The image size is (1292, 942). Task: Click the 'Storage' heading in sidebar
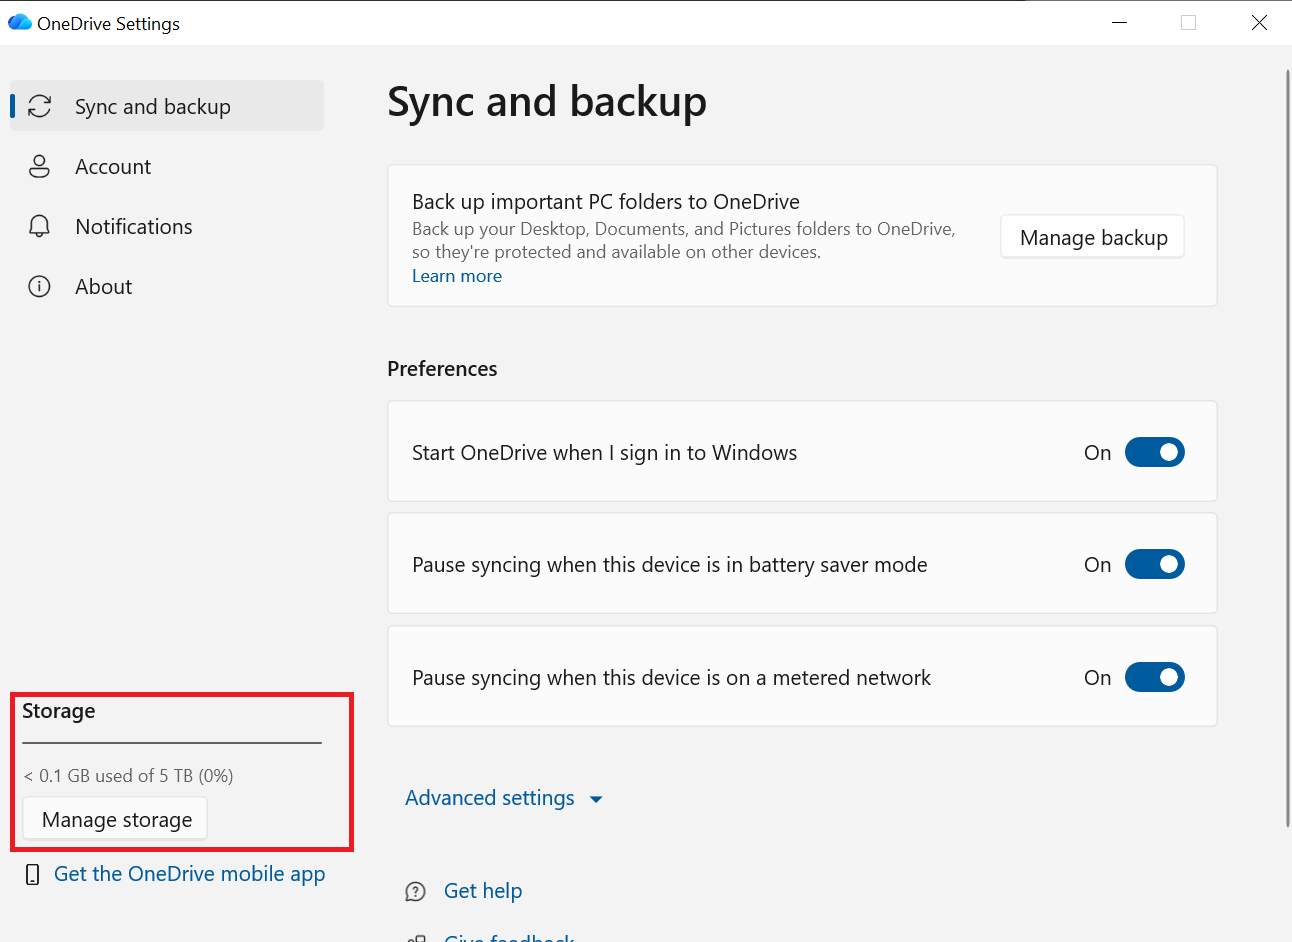[59, 711]
